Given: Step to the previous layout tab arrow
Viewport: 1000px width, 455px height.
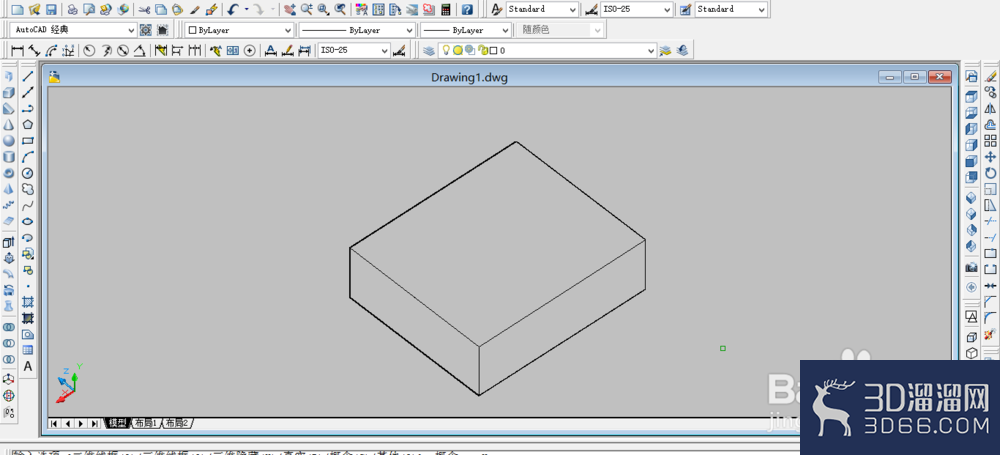Looking at the screenshot, I should [x=68, y=423].
